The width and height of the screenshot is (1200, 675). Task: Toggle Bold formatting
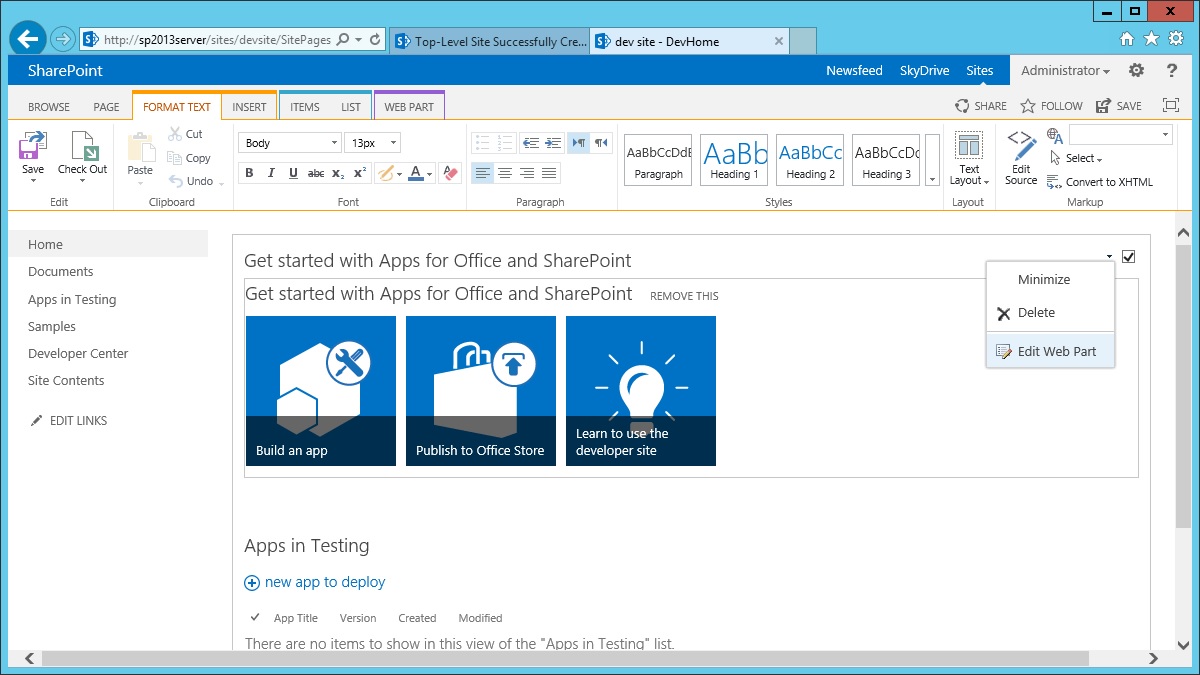pos(249,172)
